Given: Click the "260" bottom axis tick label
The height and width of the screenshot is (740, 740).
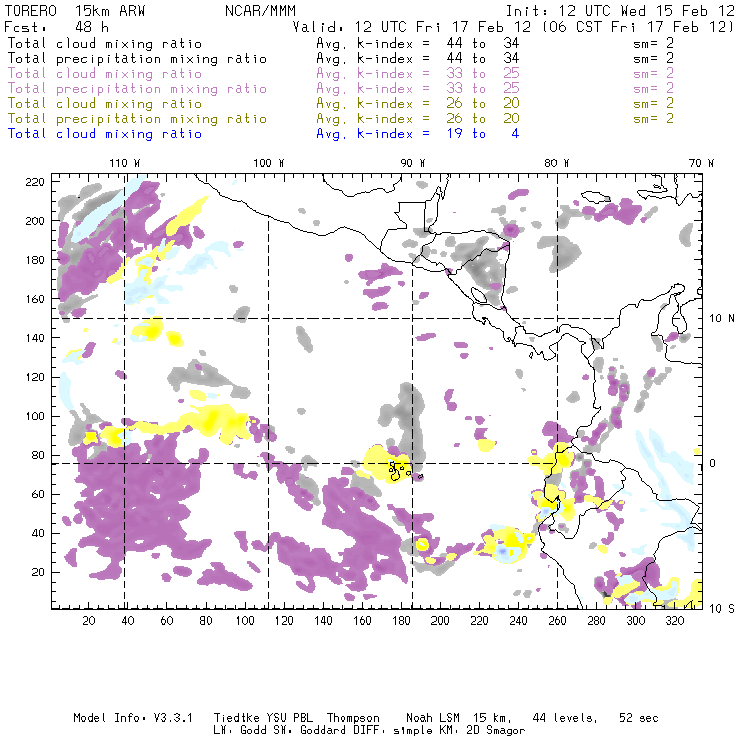Looking at the screenshot, I should coord(557,621).
